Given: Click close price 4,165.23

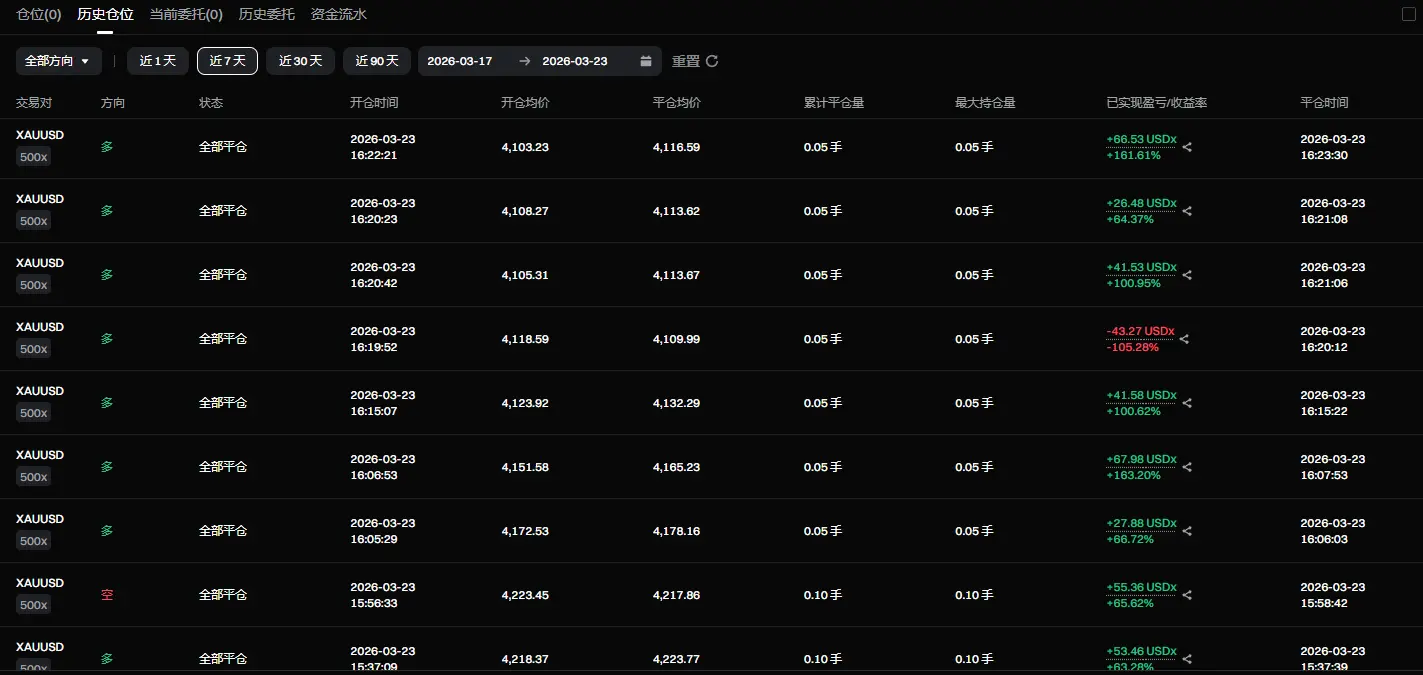Looking at the screenshot, I should [676, 467].
